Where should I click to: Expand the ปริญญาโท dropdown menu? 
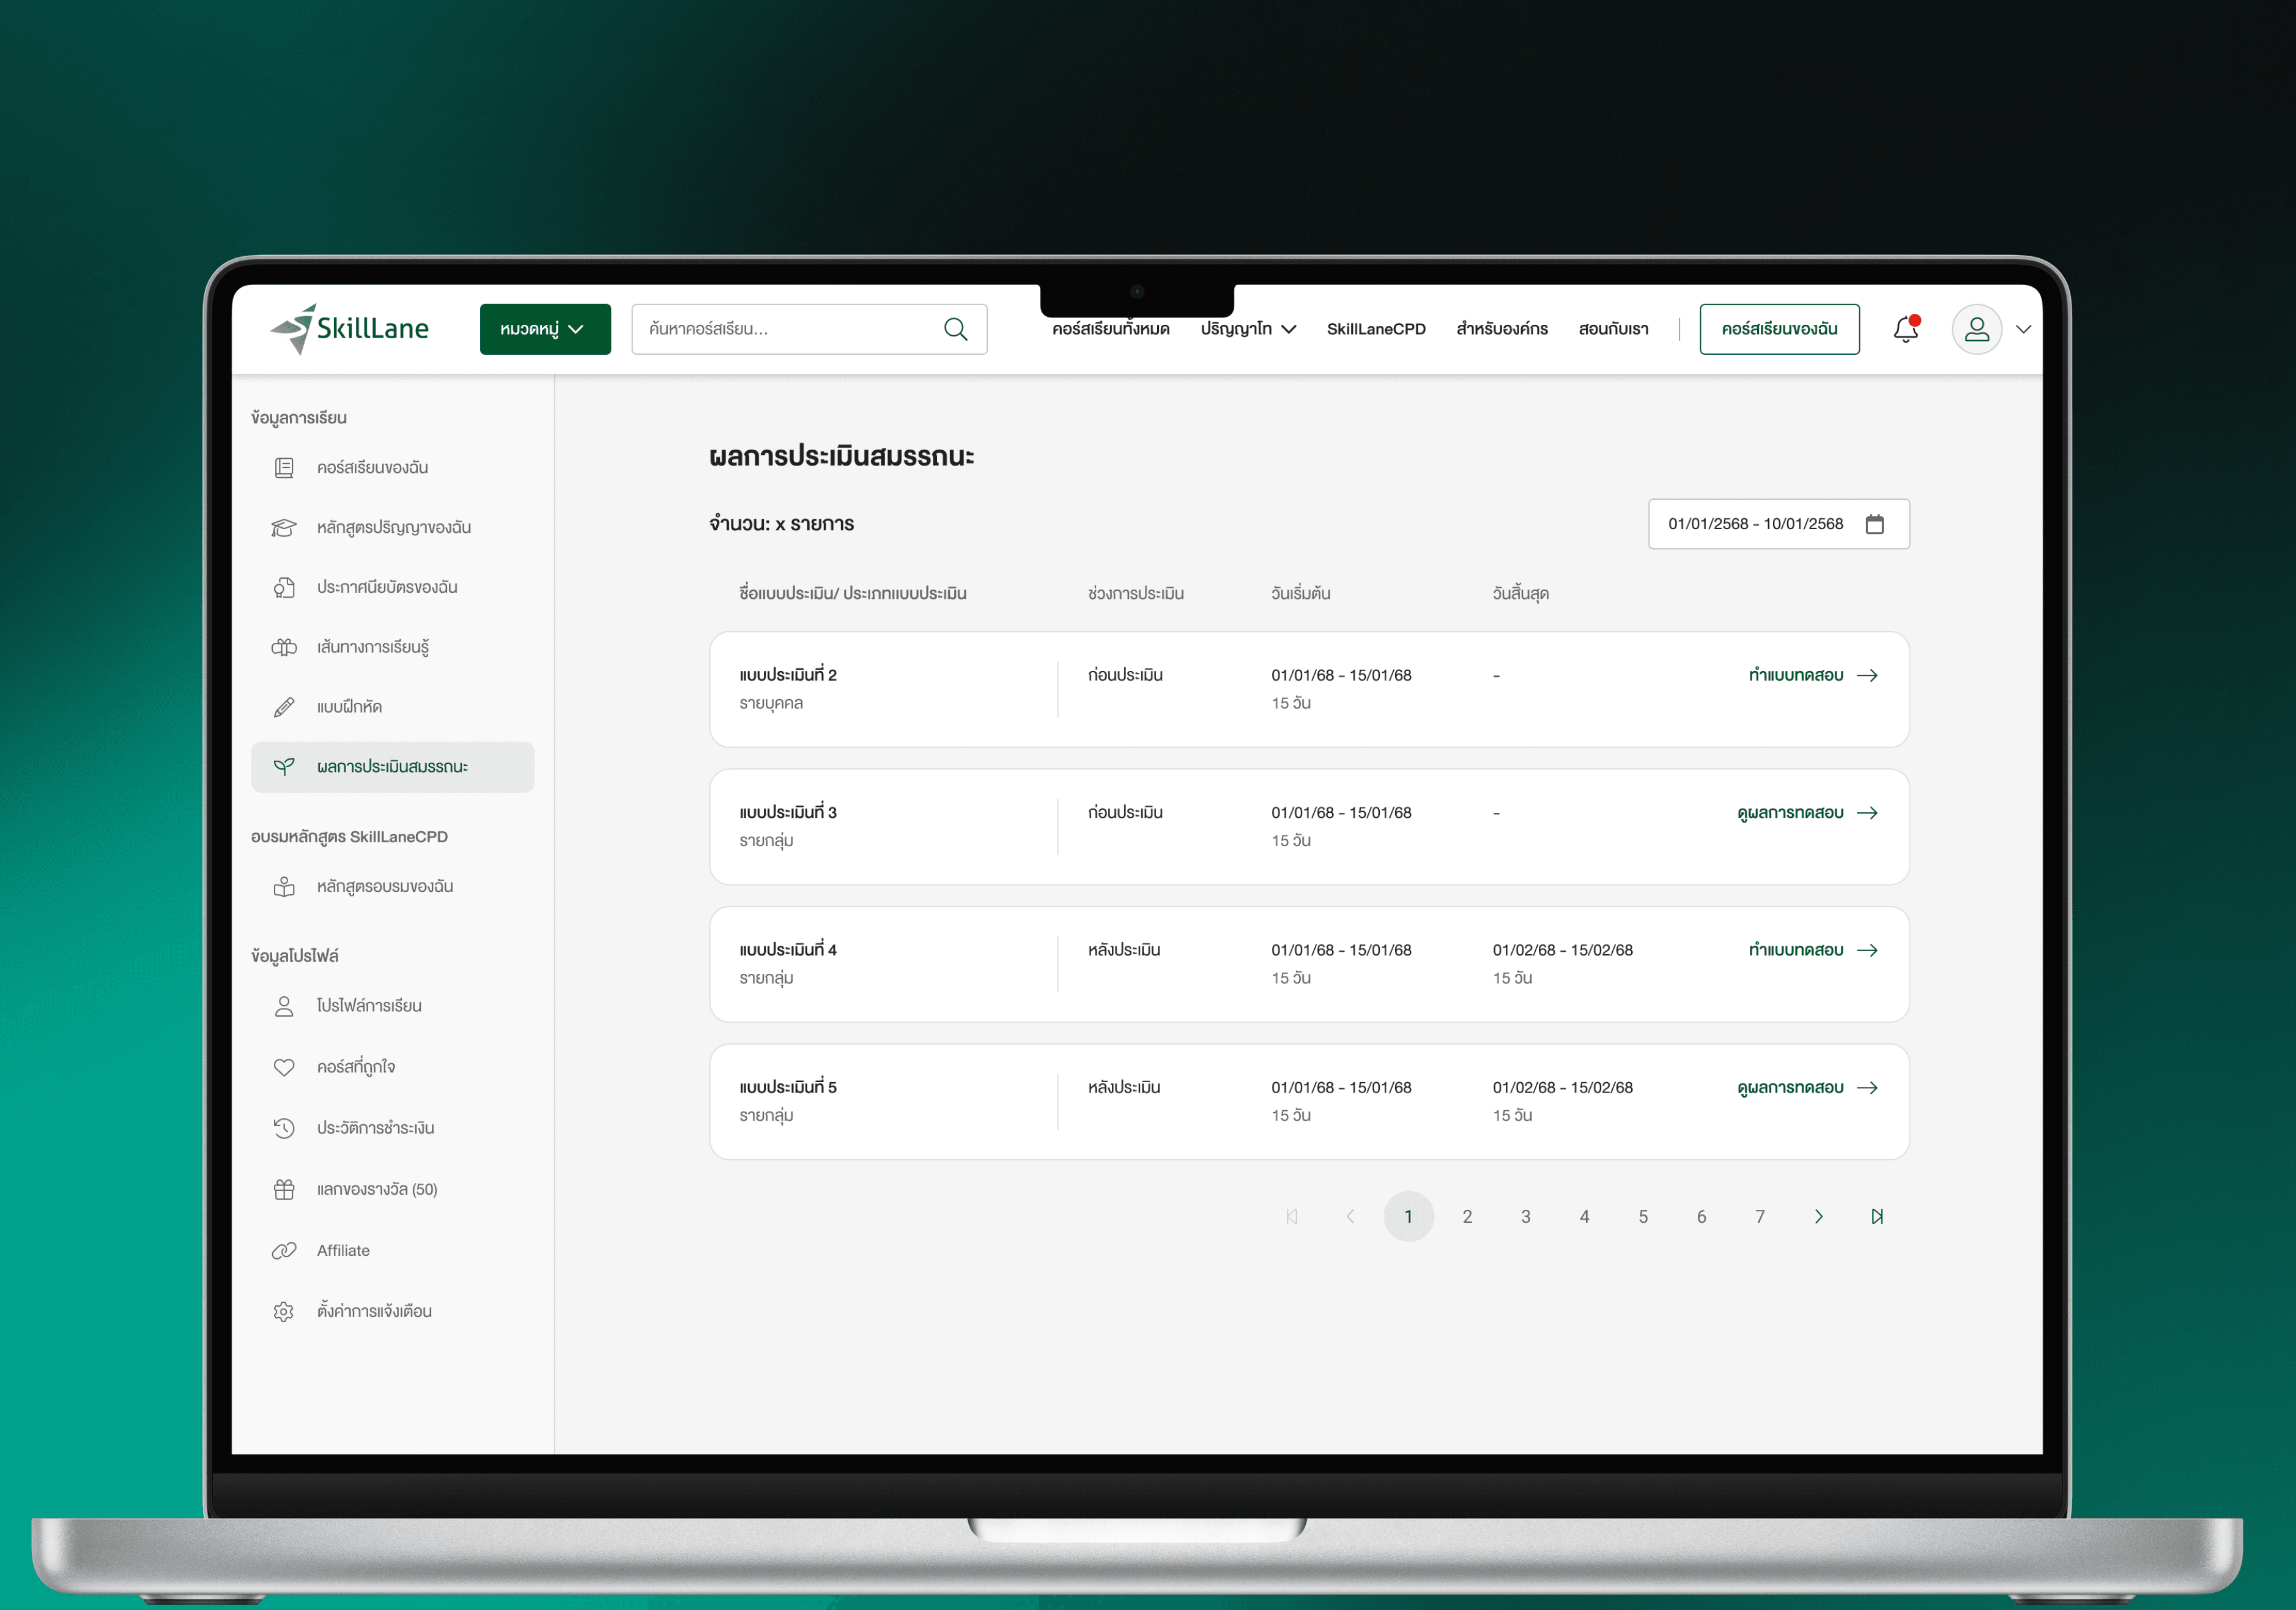click(x=1248, y=329)
